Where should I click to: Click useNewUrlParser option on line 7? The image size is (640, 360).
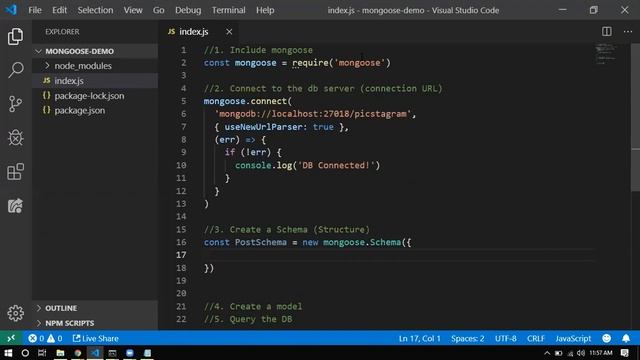coord(263,127)
